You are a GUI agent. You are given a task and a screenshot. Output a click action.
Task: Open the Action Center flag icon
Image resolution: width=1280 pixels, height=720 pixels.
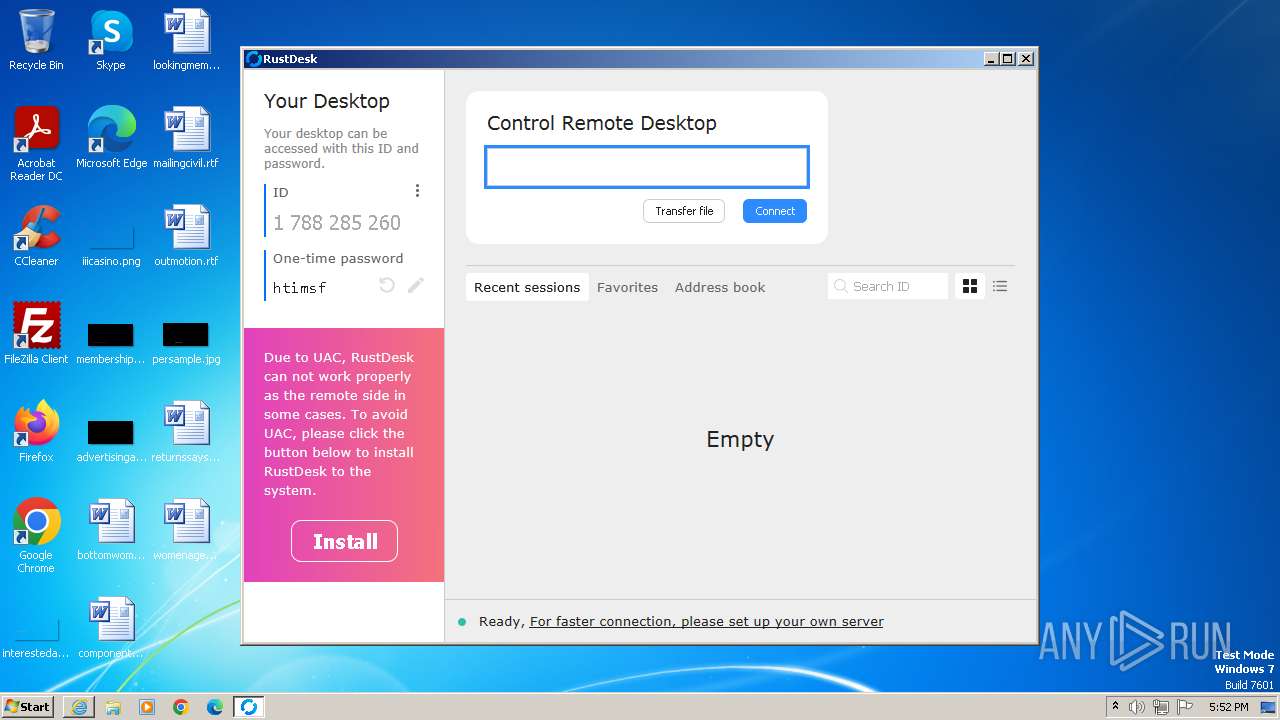(1185, 707)
